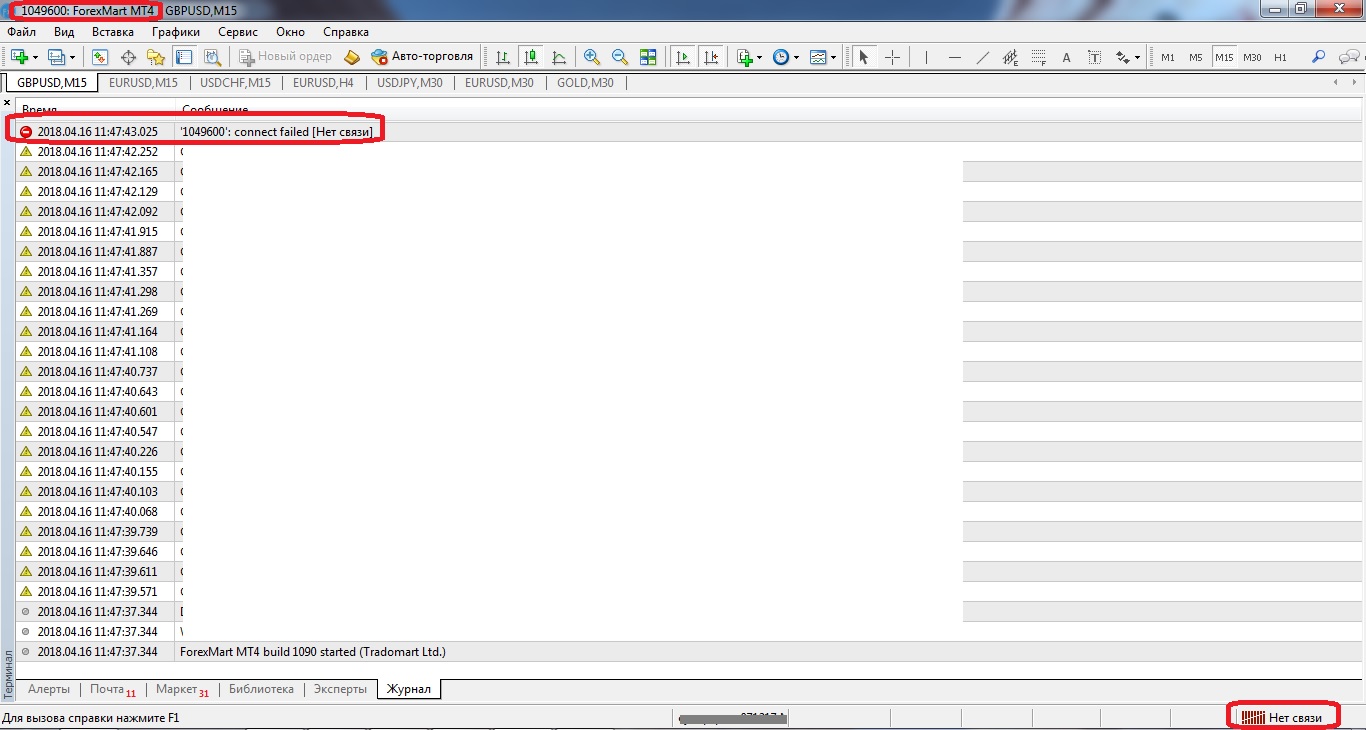Open the periodicity clock dropdown arrow
This screenshot has height=730, width=1366.
pos(796,57)
